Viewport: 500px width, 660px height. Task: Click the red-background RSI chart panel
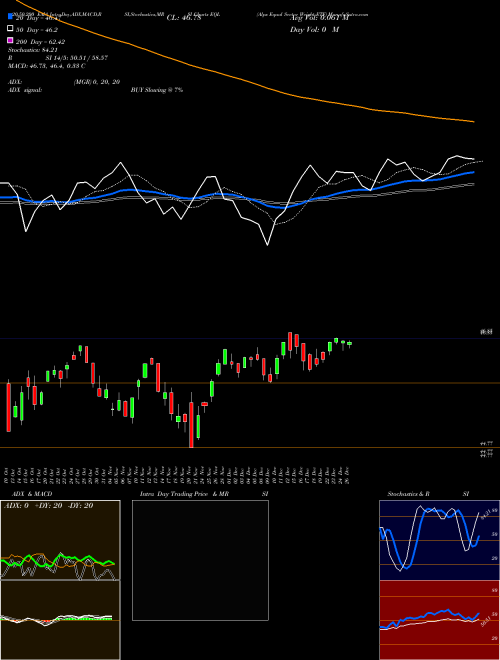[439, 620]
